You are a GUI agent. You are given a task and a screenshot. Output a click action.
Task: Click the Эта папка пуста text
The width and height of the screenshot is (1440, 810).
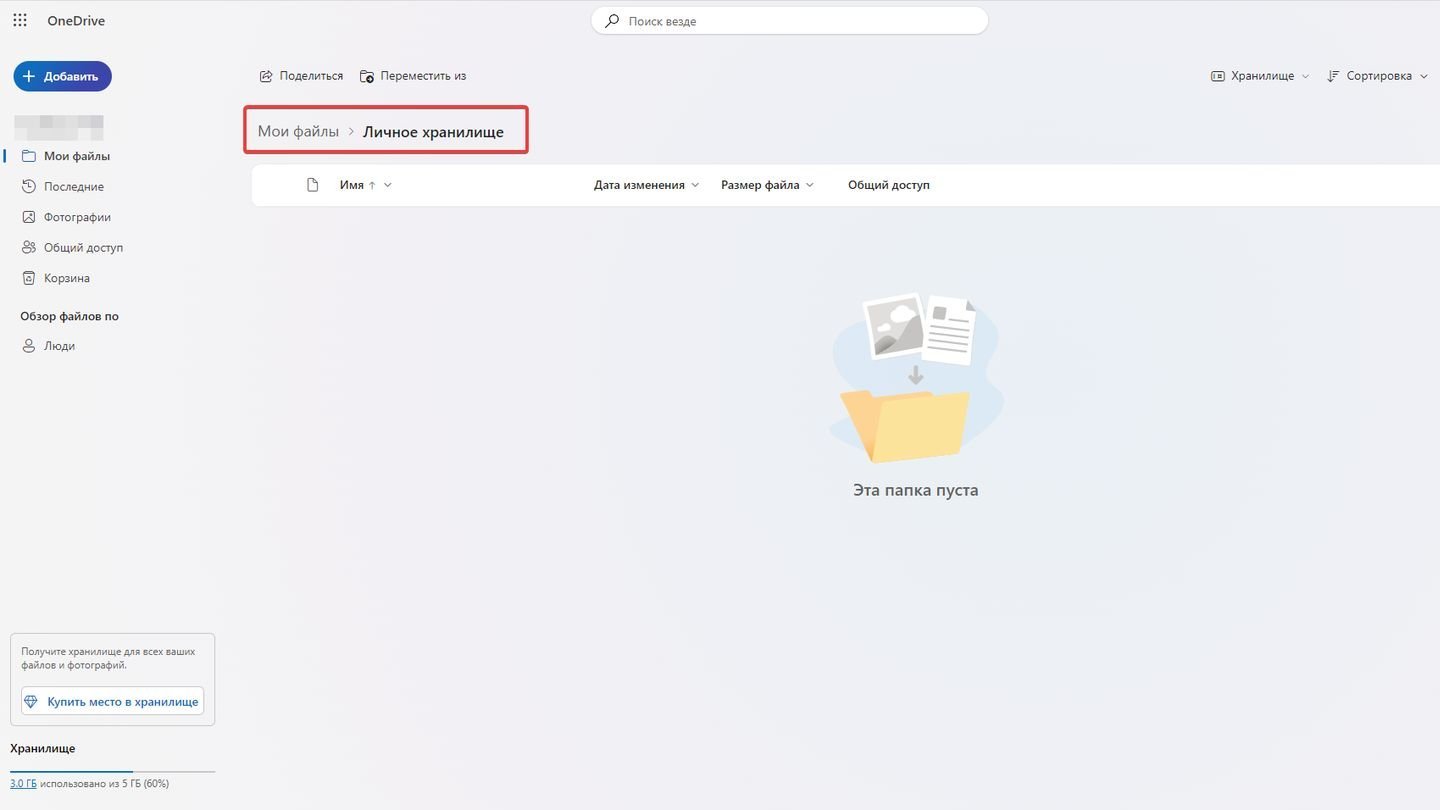[915, 490]
